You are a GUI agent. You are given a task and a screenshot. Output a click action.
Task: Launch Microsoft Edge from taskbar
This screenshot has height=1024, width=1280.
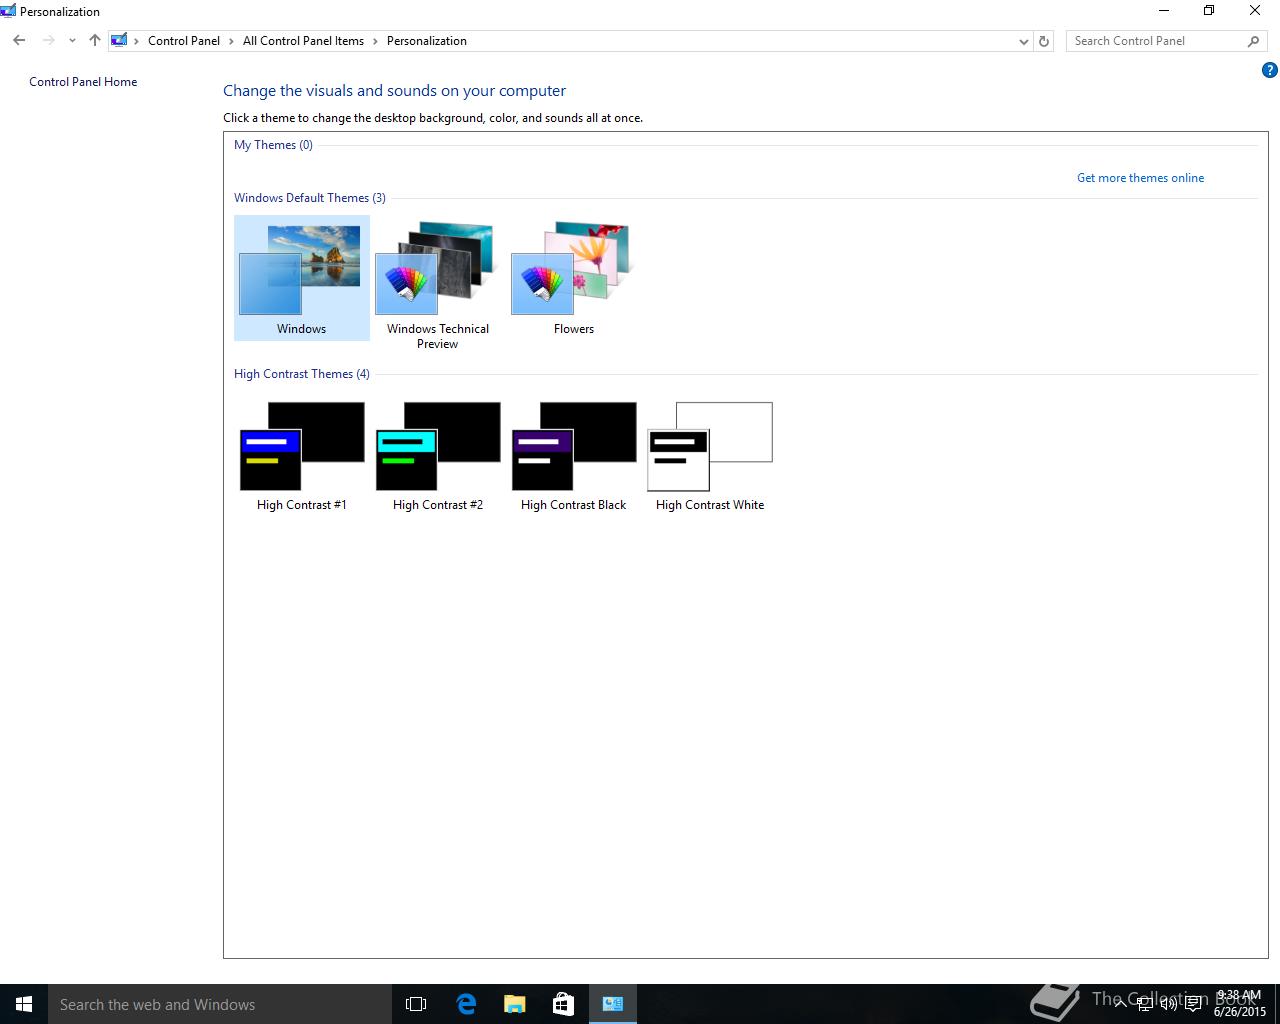tap(466, 1004)
